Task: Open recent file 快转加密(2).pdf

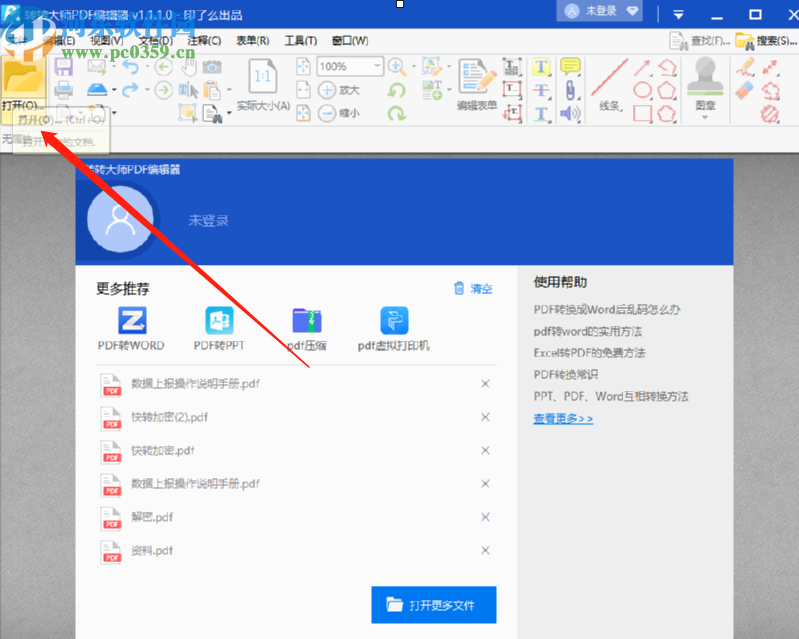Action: pyautogui.click(x=170, y=417)
